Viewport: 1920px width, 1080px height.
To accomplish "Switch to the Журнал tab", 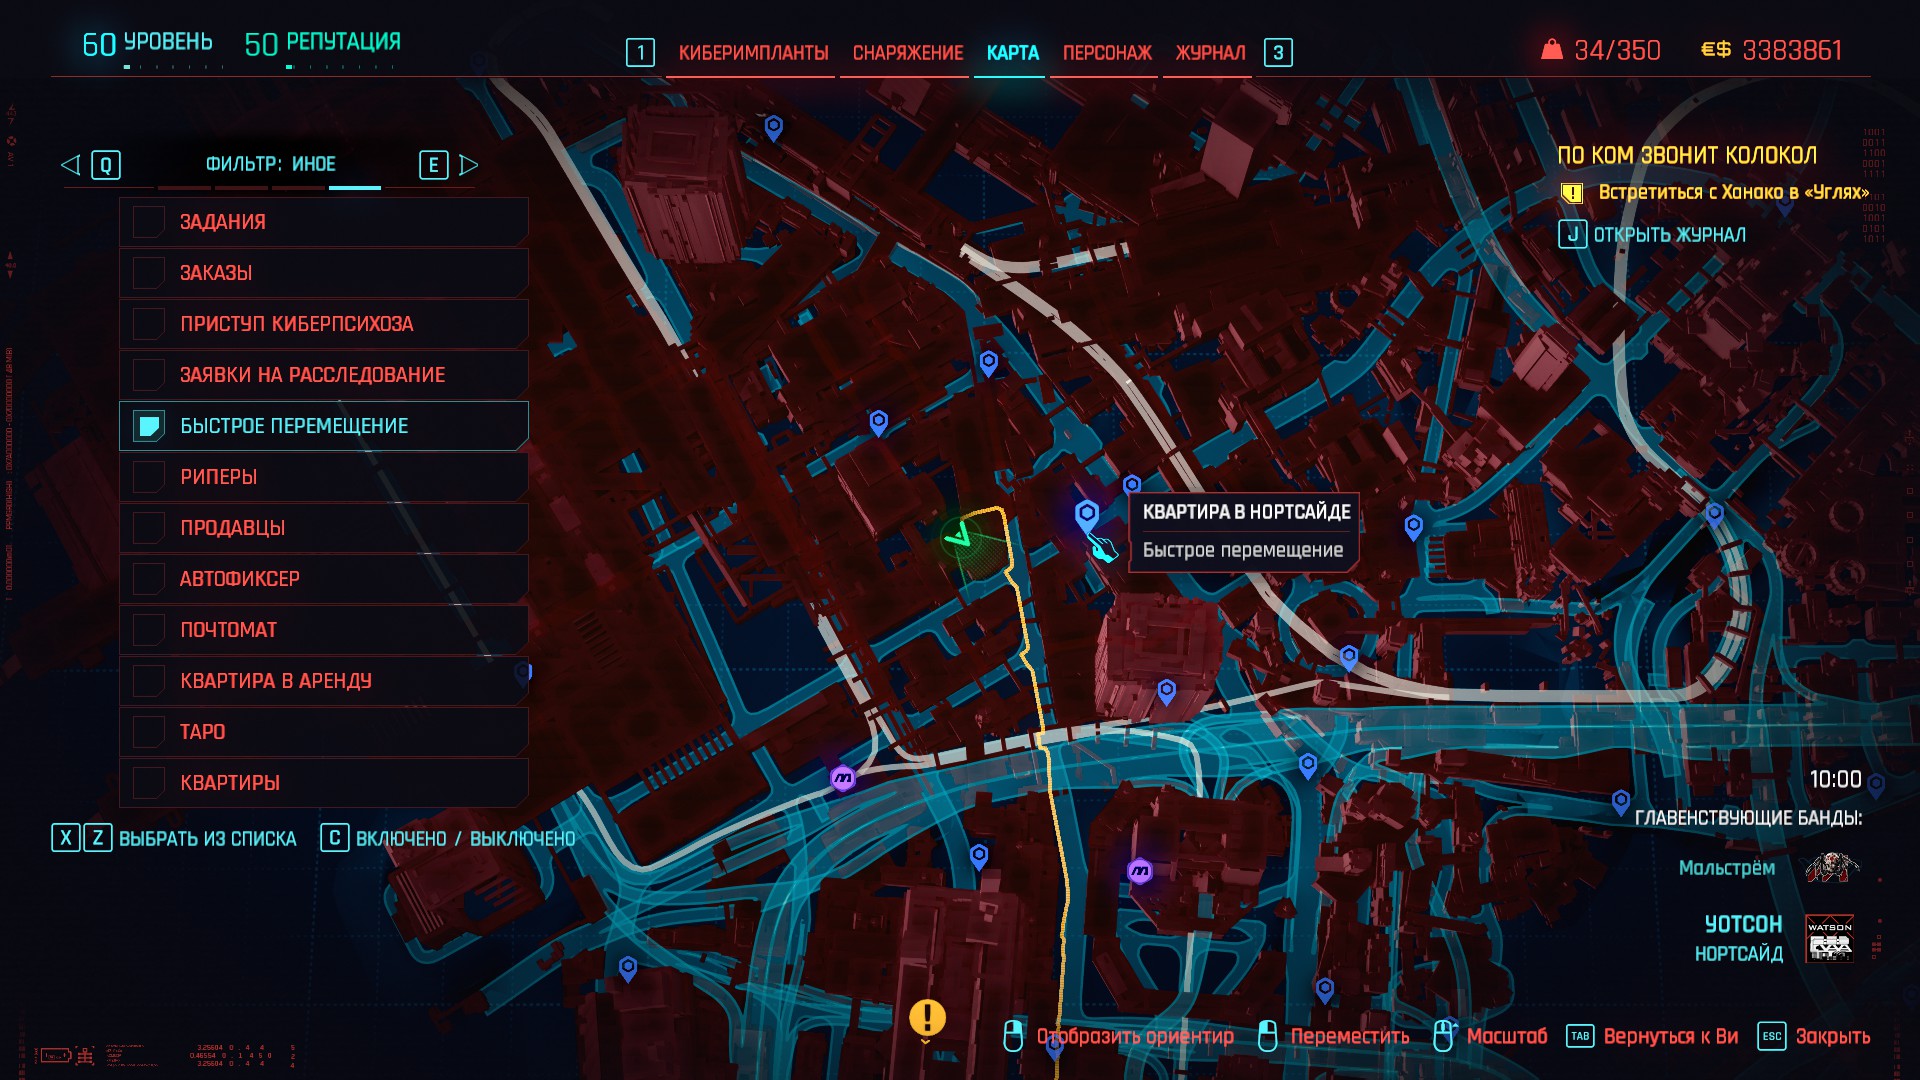I will 1210,53.
